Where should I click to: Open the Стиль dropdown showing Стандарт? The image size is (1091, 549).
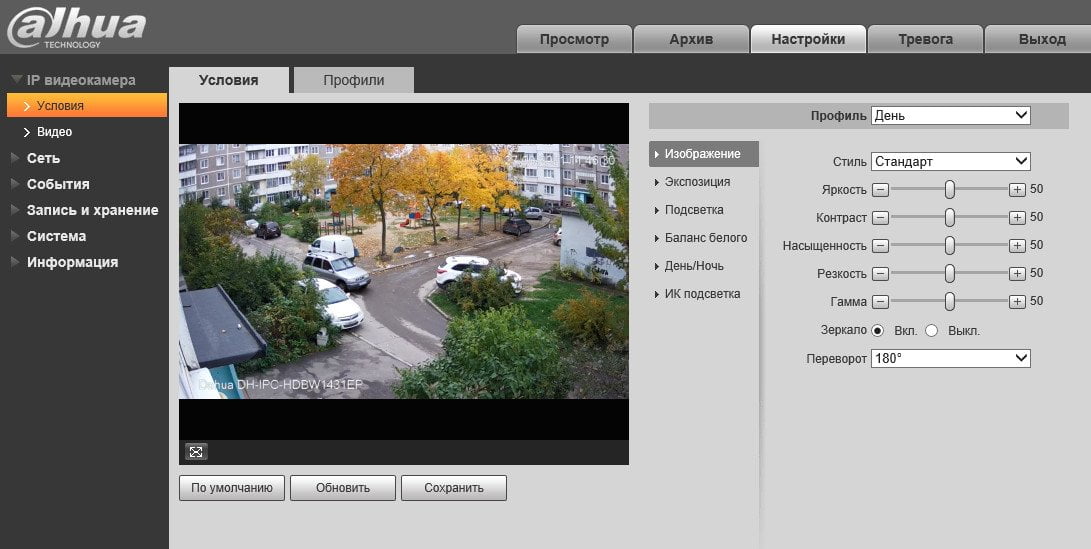pyautogui.click(x=950, y=161)
